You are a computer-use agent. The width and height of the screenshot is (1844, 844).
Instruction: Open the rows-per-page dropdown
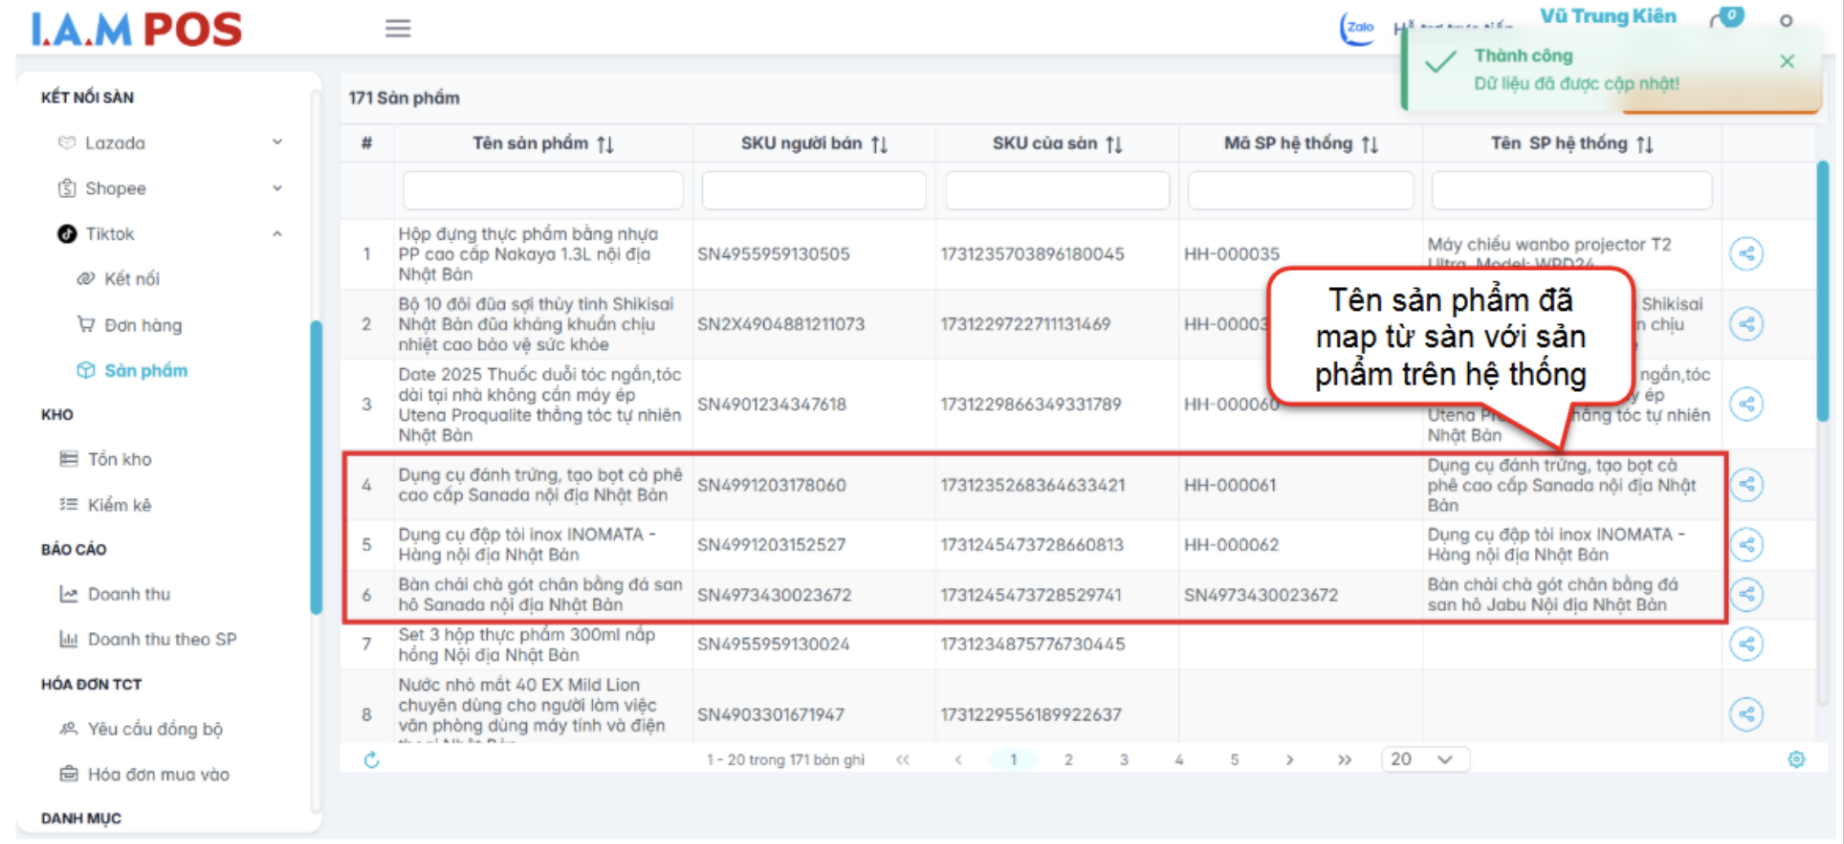[x=1424, y=760]
